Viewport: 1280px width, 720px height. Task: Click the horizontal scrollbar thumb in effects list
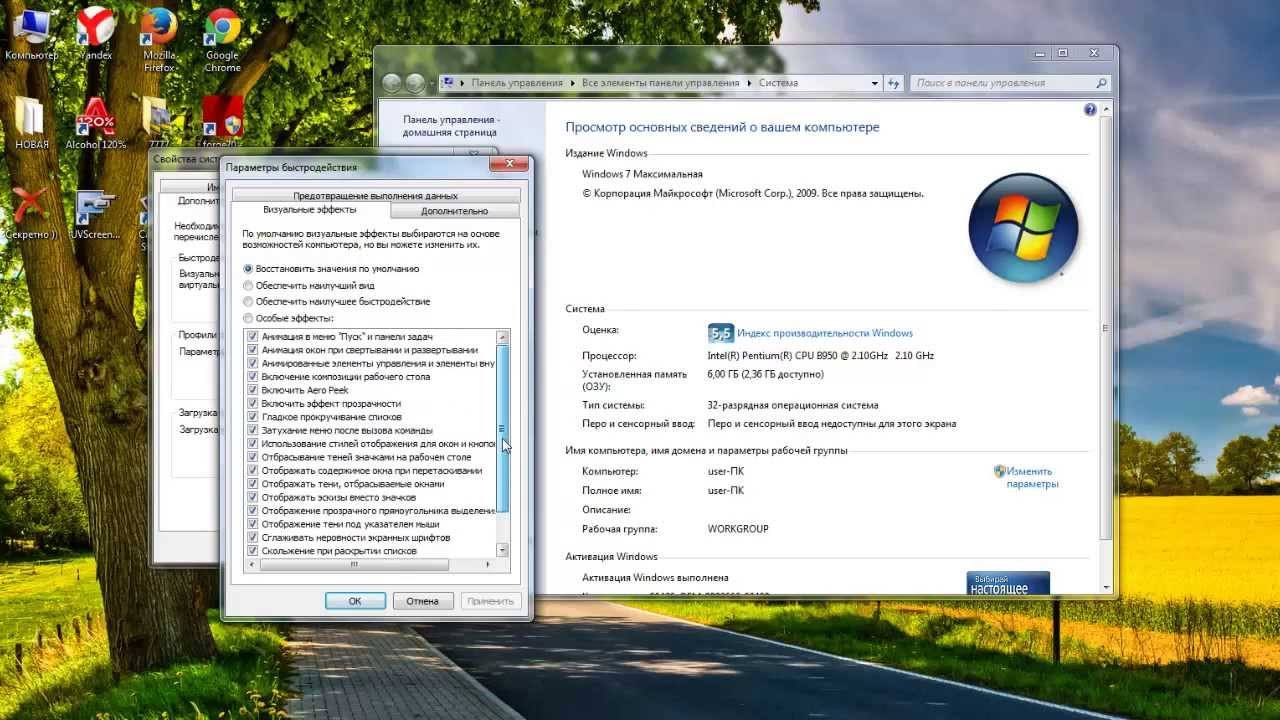[x=353, y=564]
